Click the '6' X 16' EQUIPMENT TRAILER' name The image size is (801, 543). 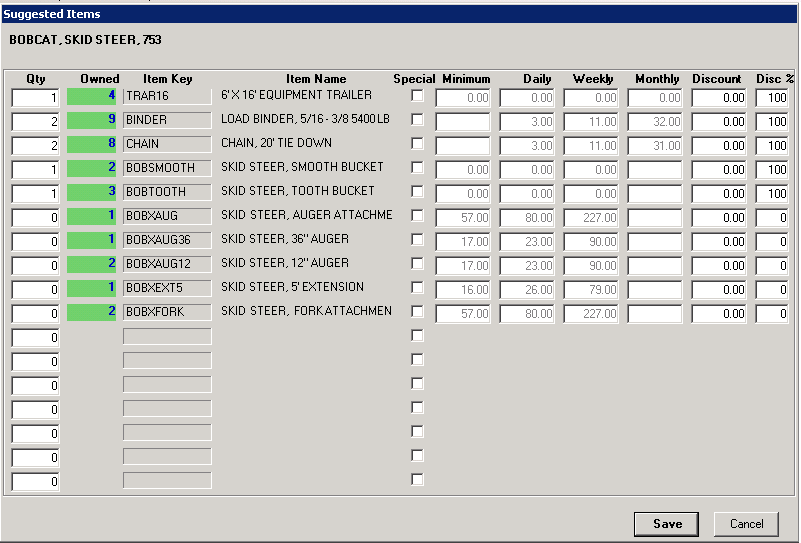pyautogui.click(x=296, y=95)
